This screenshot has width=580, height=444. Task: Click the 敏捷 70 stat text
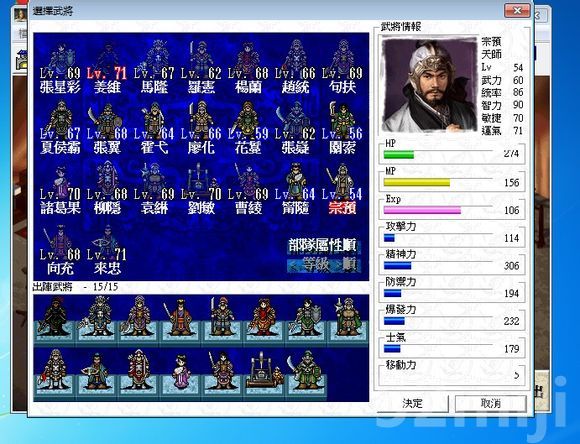point(502,118)
